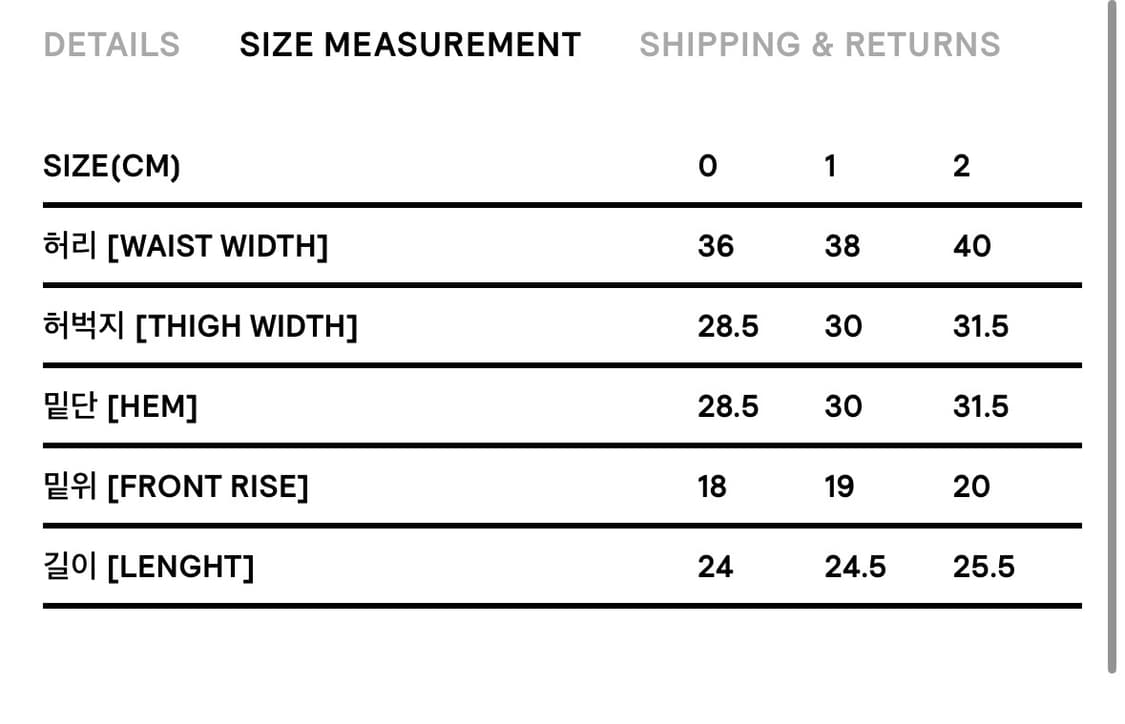Screen dimensions: 1125x724
Task: Click front rise value 19
Action: click(839, 487)
